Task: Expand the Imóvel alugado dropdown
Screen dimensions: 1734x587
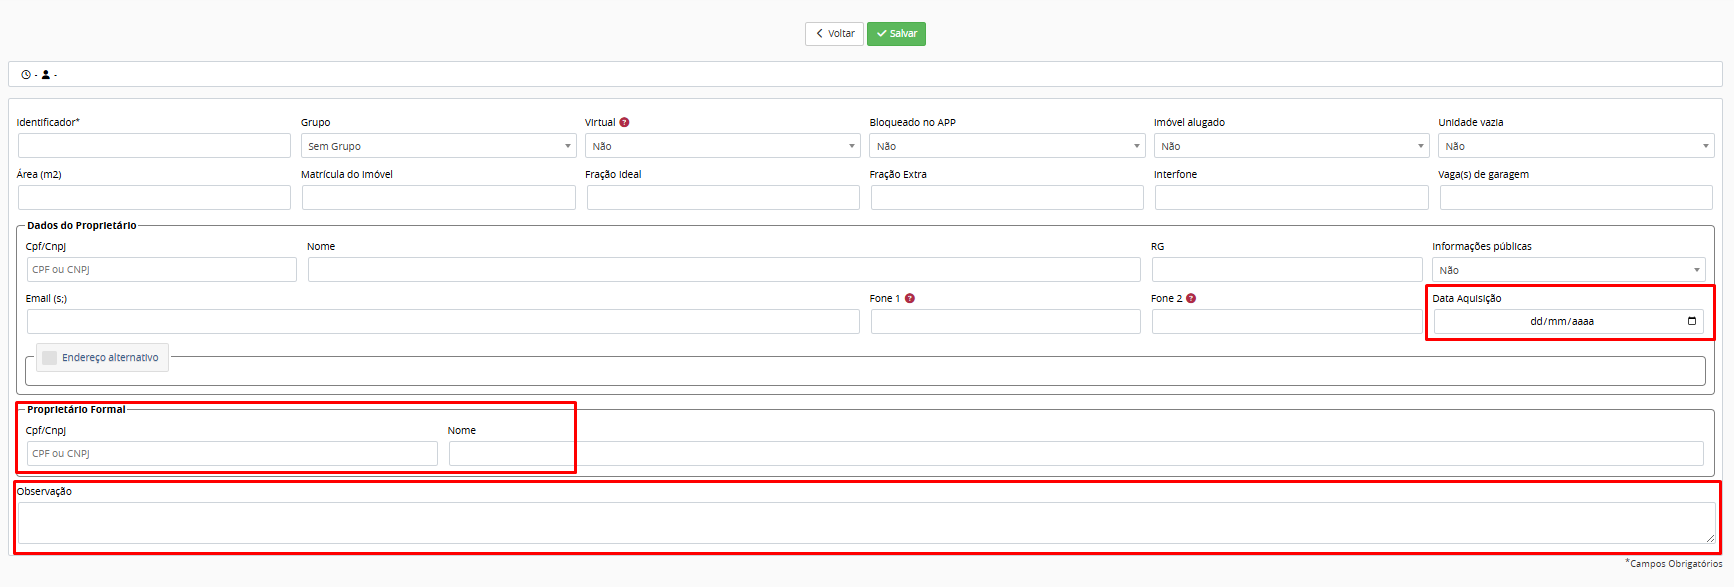Action: click(x=1291, y=146)
